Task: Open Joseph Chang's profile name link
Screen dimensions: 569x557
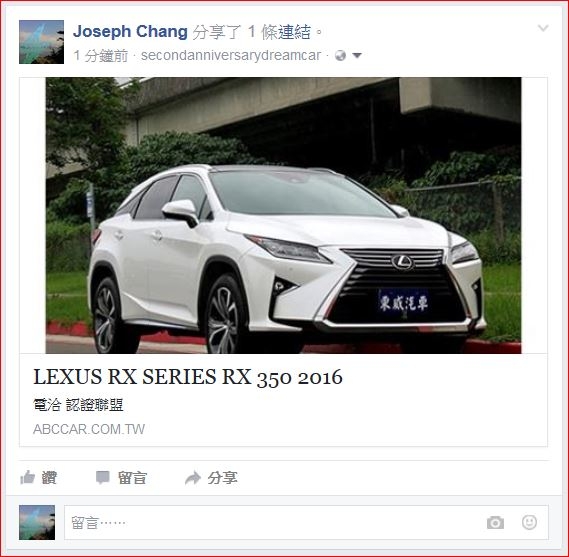Action: coord(130,32)
